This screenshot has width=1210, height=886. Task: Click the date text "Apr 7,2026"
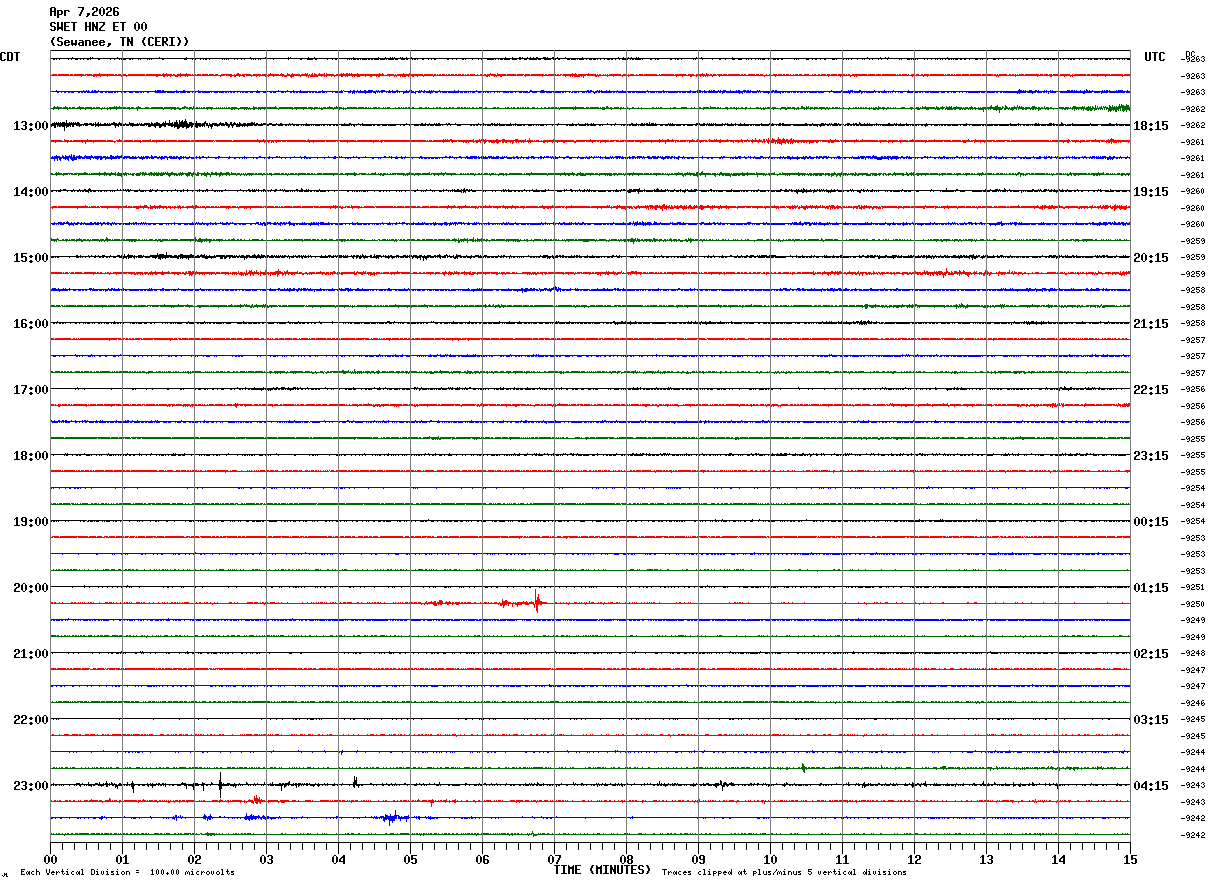[84, 12]
